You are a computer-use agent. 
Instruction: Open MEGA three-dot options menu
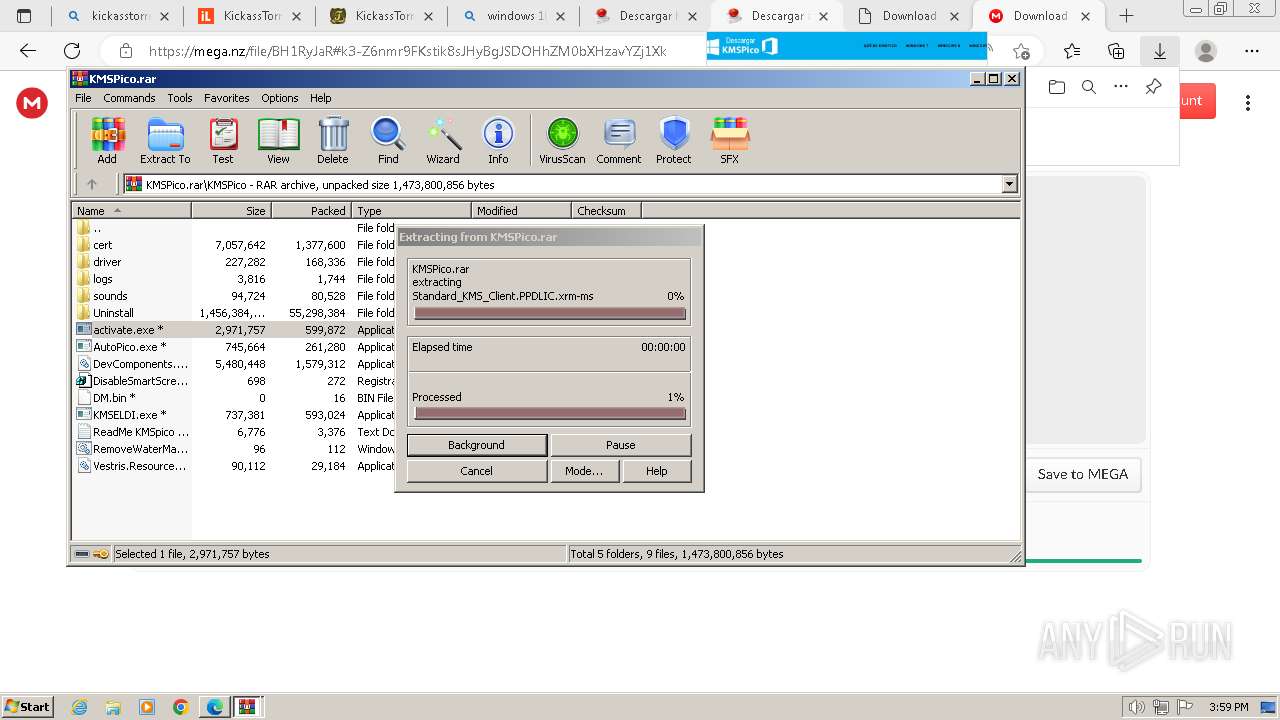pos(1248,102)
